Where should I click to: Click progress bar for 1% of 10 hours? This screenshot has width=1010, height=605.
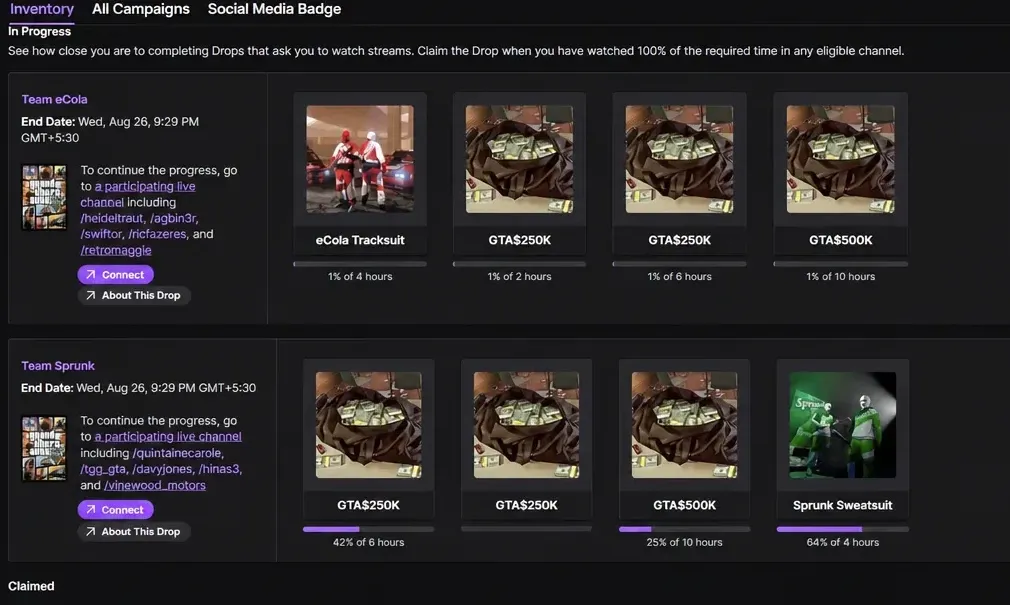[841, 264]
